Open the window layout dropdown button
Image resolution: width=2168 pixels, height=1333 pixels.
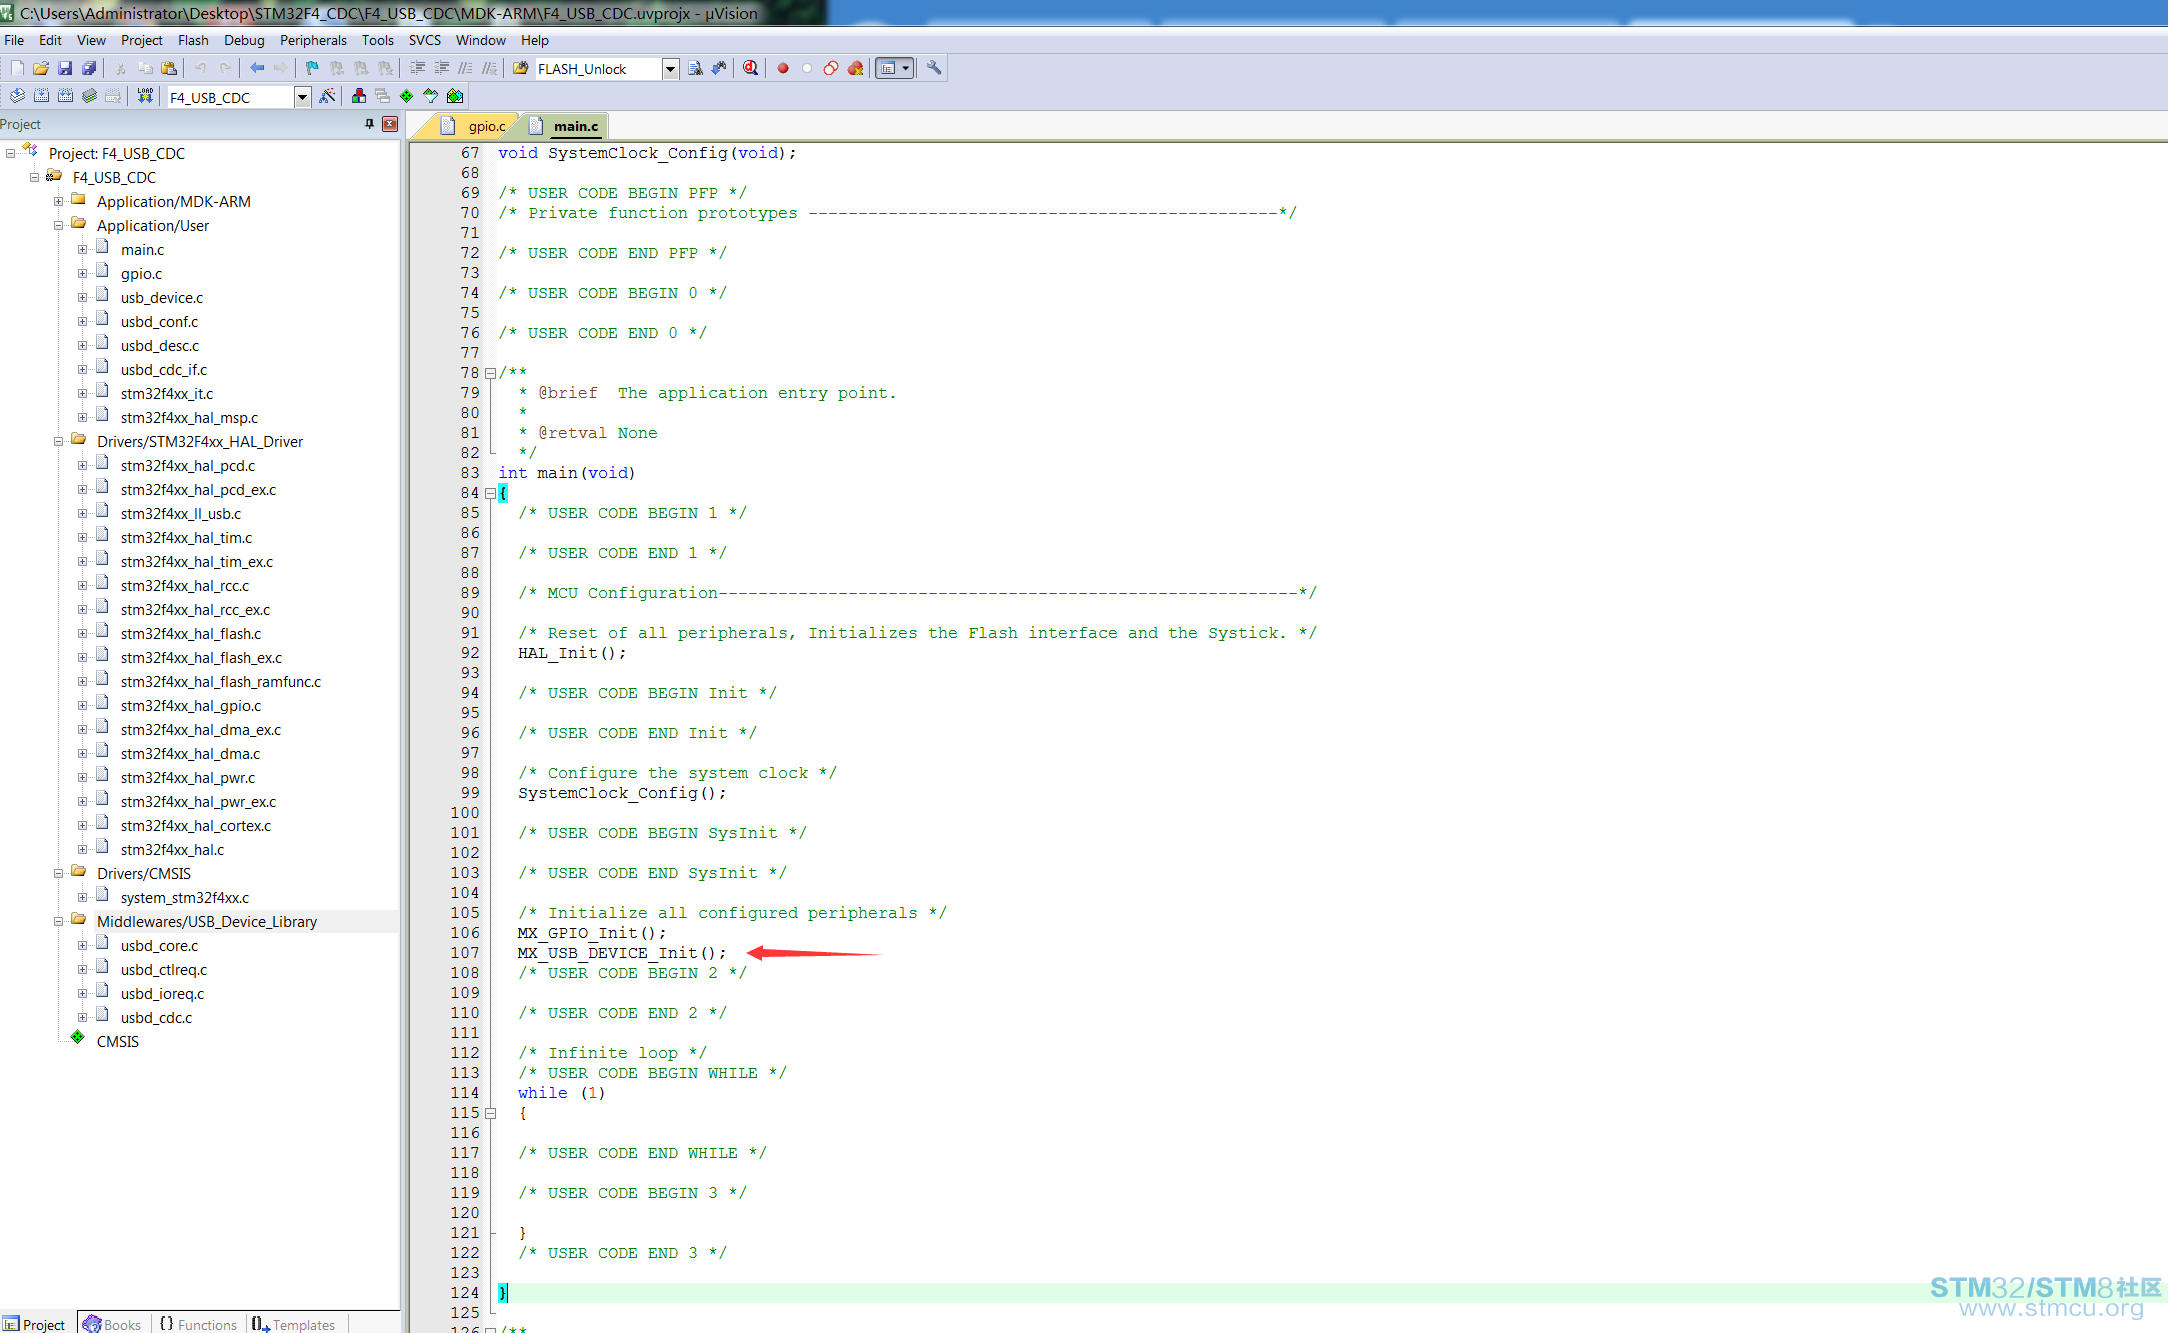click(895, 68)
